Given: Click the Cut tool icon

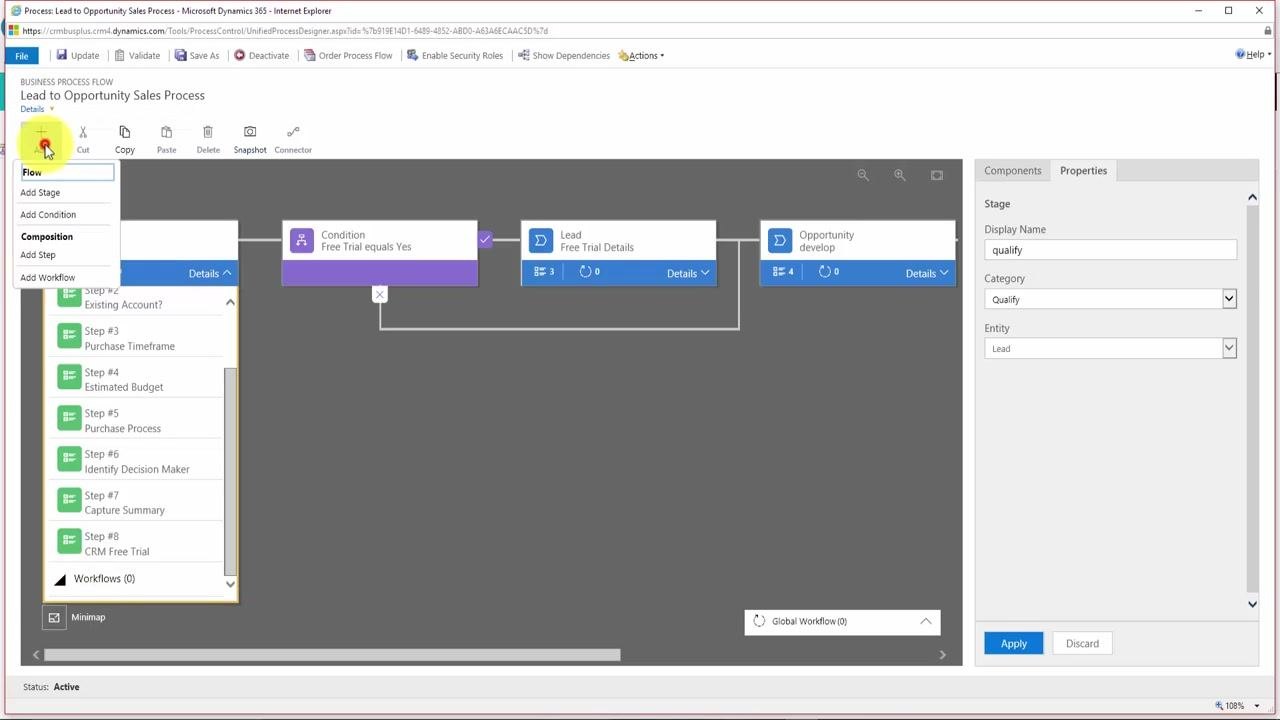Looking at the screenshot, I should click(83, 132).
